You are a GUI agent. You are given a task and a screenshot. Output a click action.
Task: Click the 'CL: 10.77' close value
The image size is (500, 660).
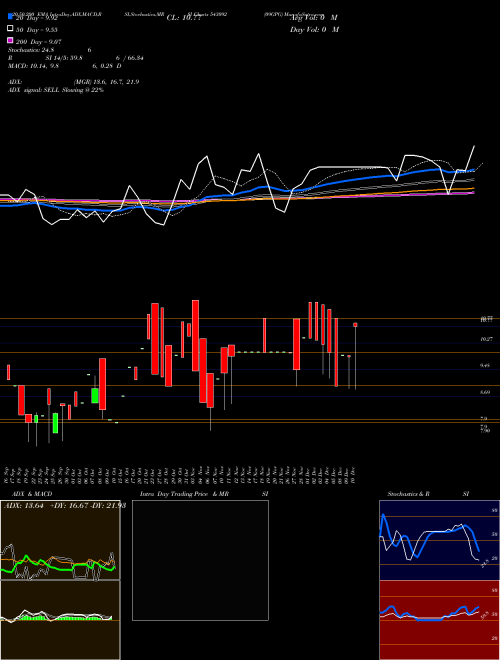184,18
